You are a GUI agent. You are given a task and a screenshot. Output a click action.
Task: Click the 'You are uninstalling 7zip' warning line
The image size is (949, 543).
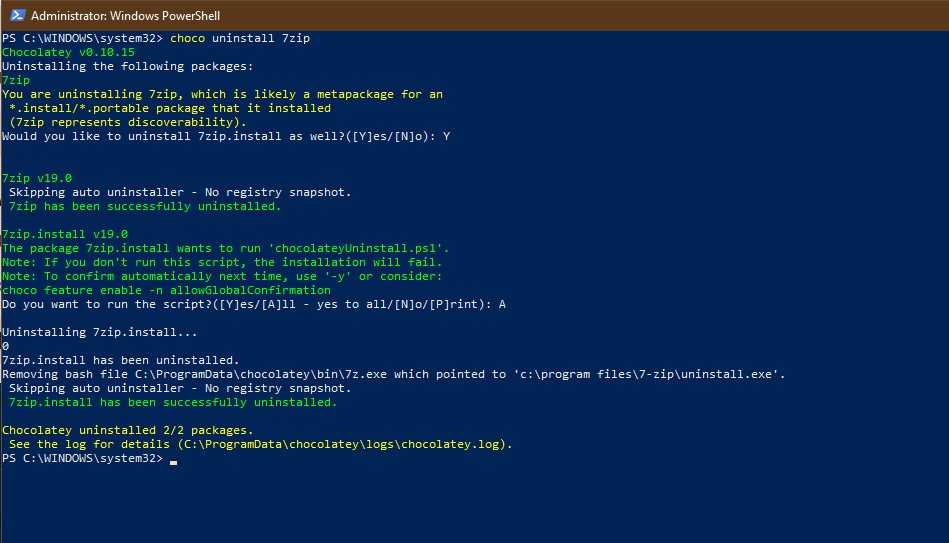click(x=222, y=94)
